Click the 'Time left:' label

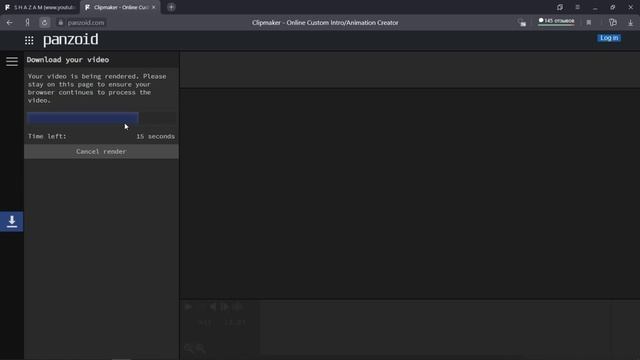47,136
